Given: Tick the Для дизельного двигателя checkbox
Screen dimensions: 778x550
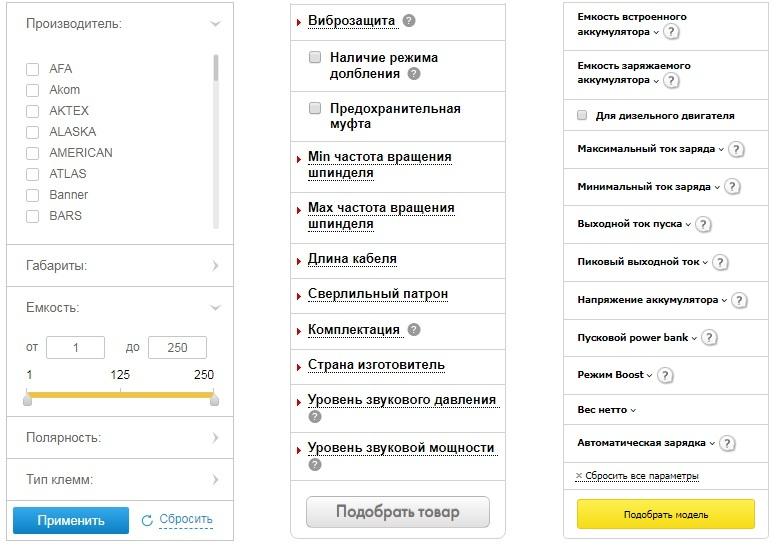Looking at the screenshot, I should pyautogui.click(x=582, y=116).
